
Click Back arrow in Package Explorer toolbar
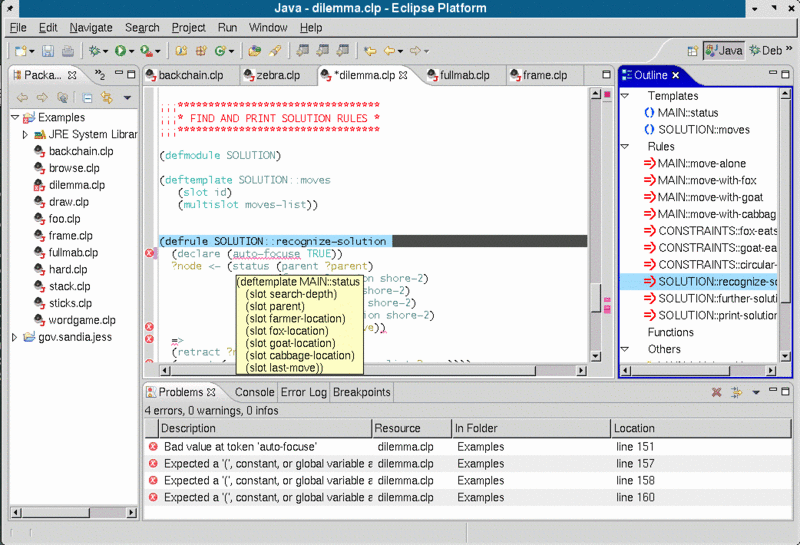[x=22, y=97]
